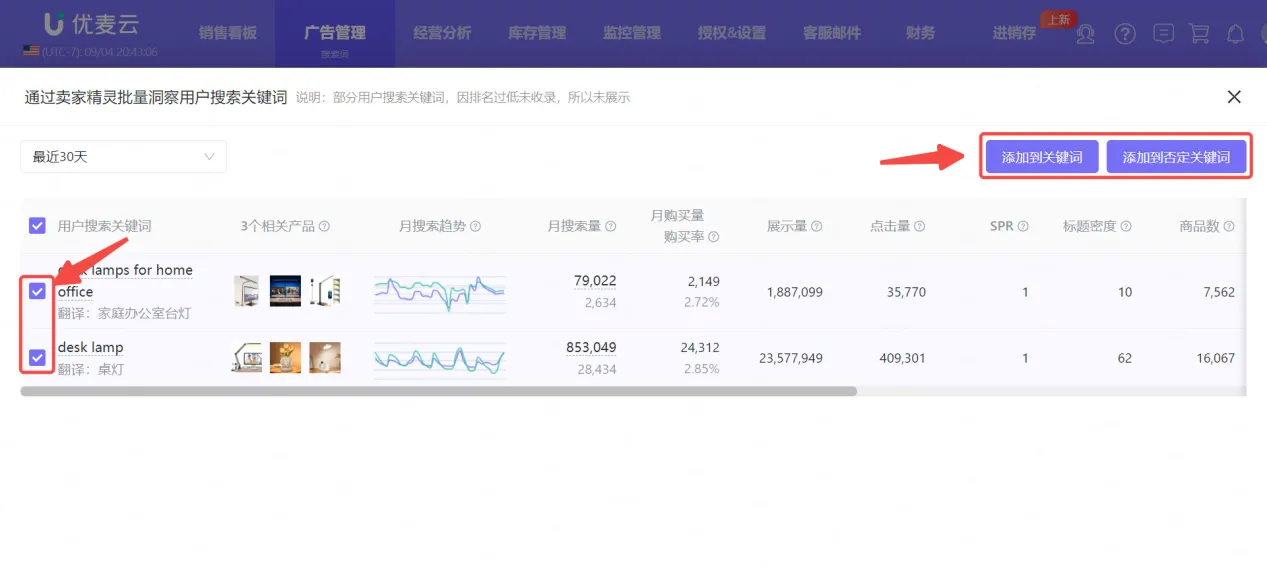
Task: Open the 广告管理 menu
Action: coord(335,33)
